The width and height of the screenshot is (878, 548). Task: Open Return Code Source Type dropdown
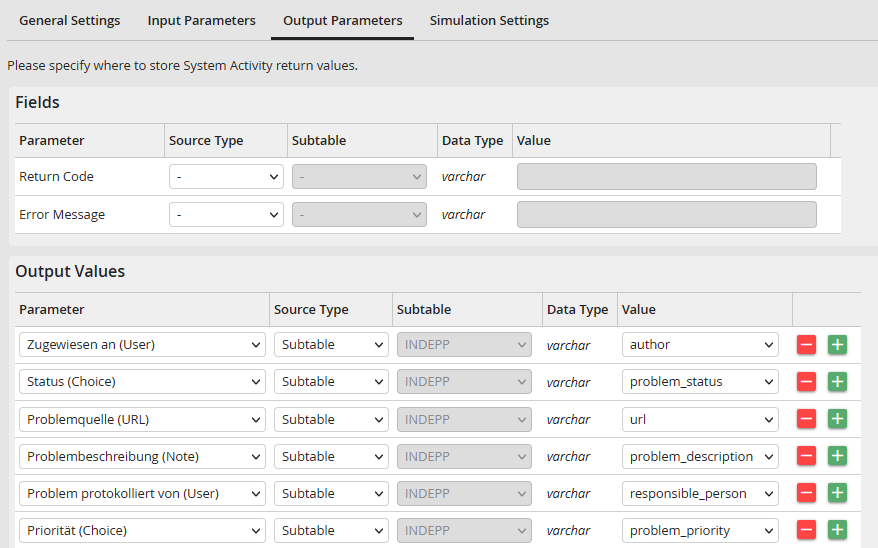[x=226, y=176]
